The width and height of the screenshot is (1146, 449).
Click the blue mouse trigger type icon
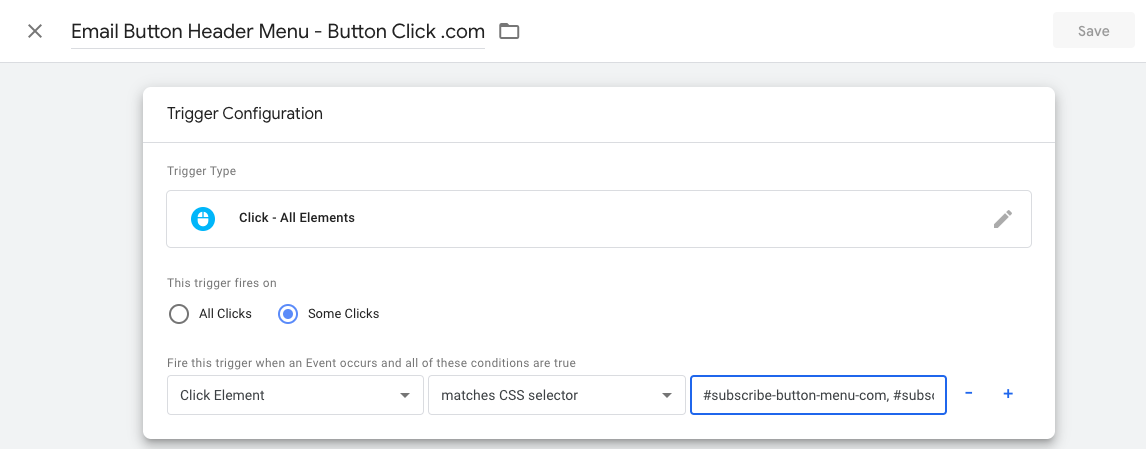click(x=203, y=218)
